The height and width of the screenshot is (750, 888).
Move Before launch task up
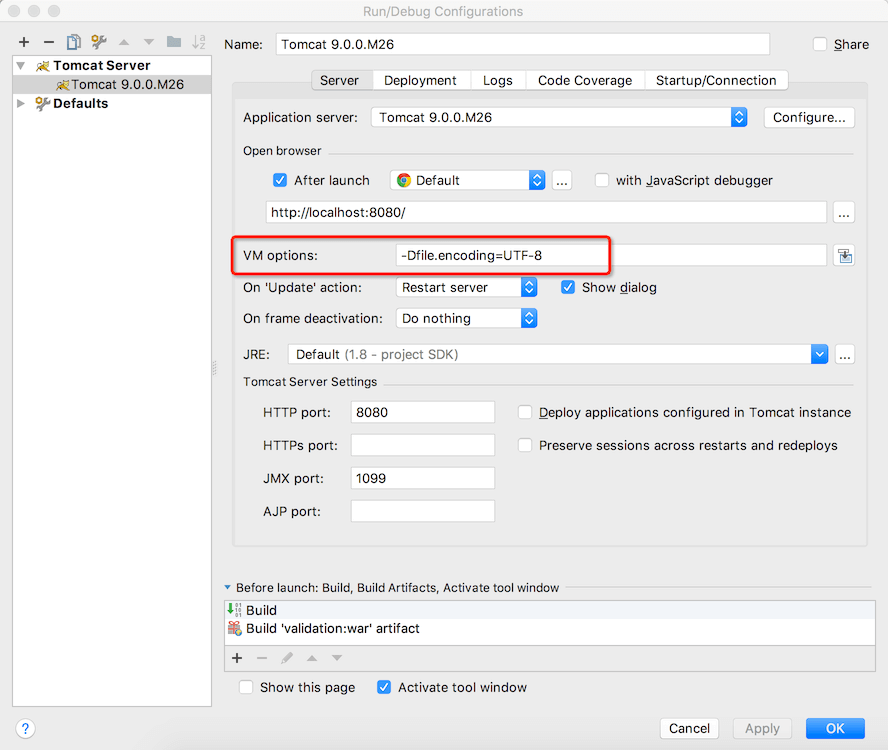click(312, 658)
